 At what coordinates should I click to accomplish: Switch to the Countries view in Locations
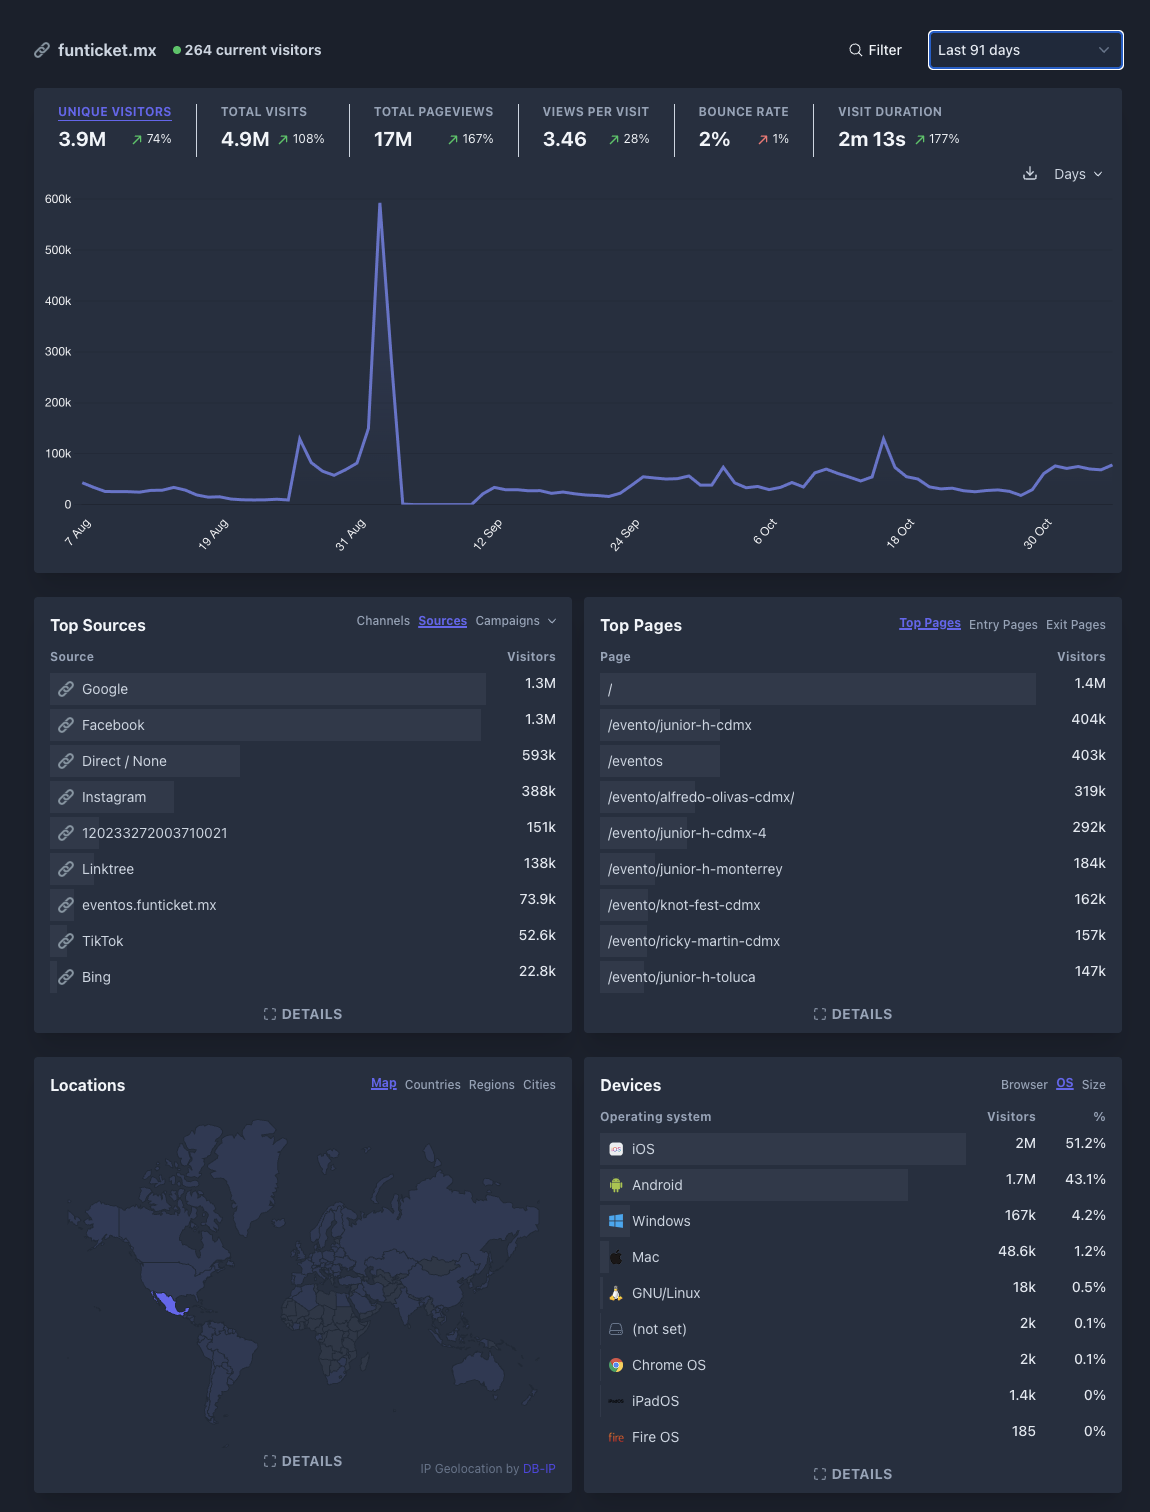tap(432, 1084)
